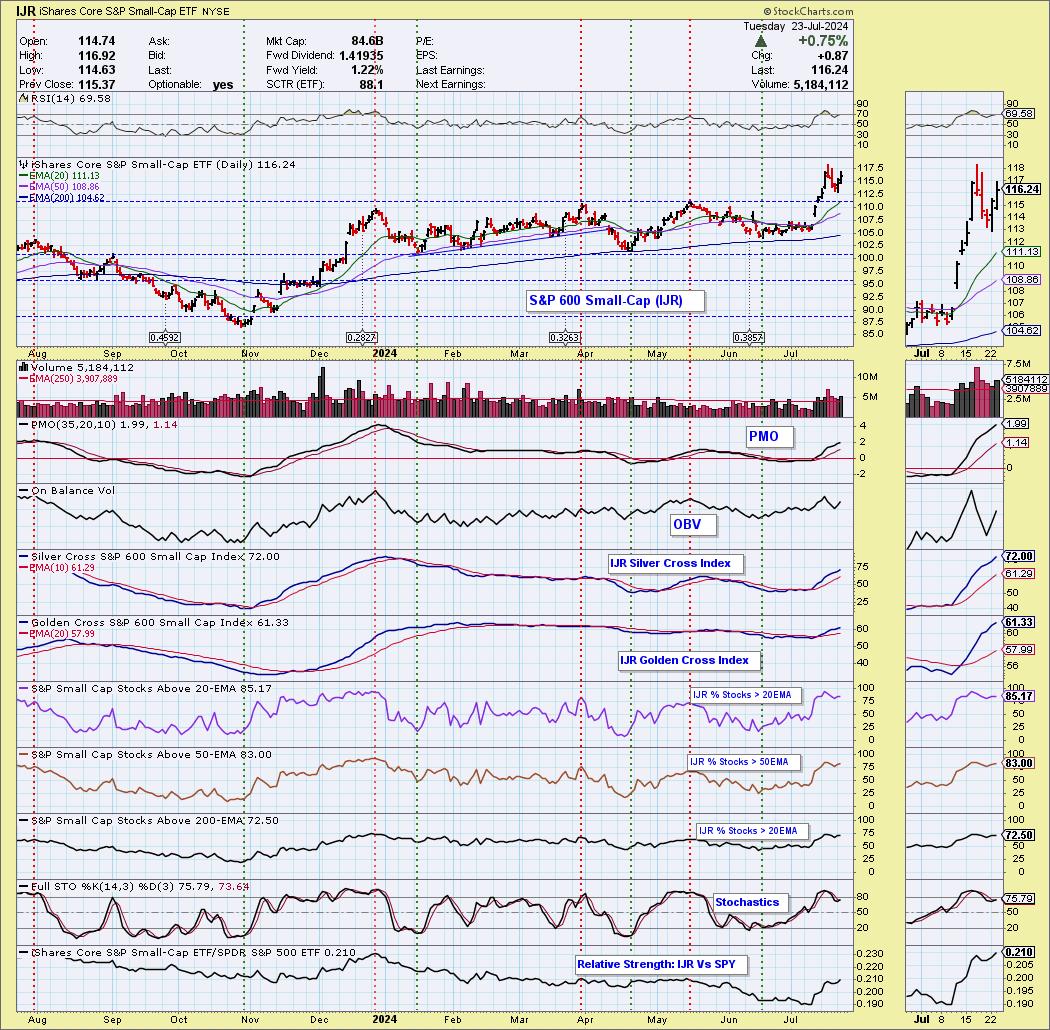Click the 'IJR Golden Cross Index' annotation
Viewport: 1050px width, 1030px height.
(690, 660)
